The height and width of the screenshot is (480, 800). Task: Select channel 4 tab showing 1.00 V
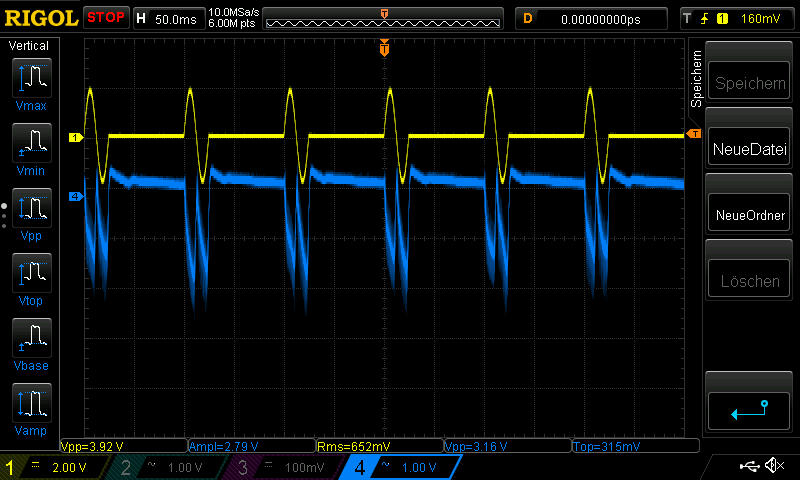pos(401,467)
